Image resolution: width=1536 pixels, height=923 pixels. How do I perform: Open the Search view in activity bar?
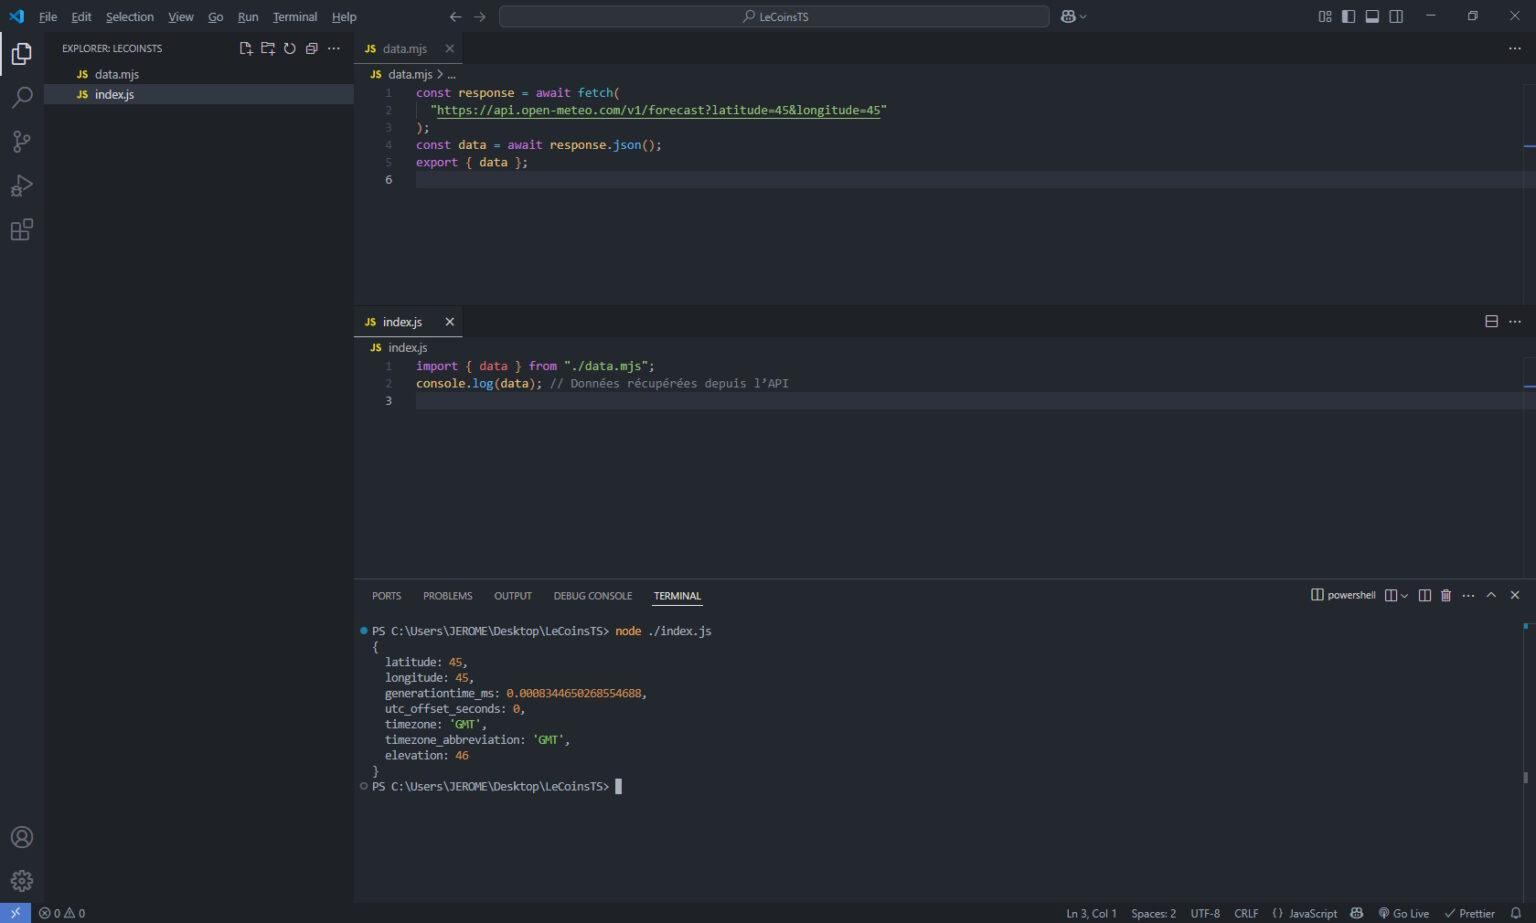pos(21,97)
